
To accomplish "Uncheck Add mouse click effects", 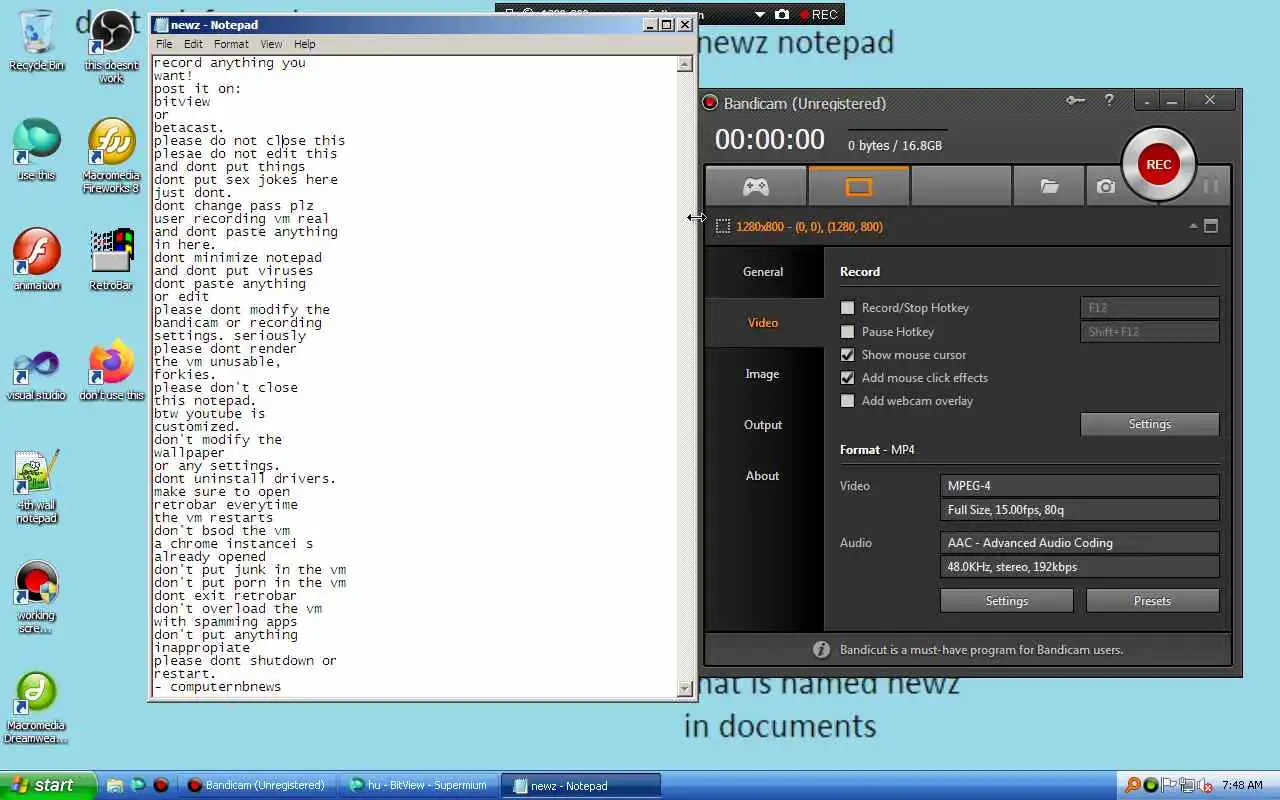I will (847, 378).
